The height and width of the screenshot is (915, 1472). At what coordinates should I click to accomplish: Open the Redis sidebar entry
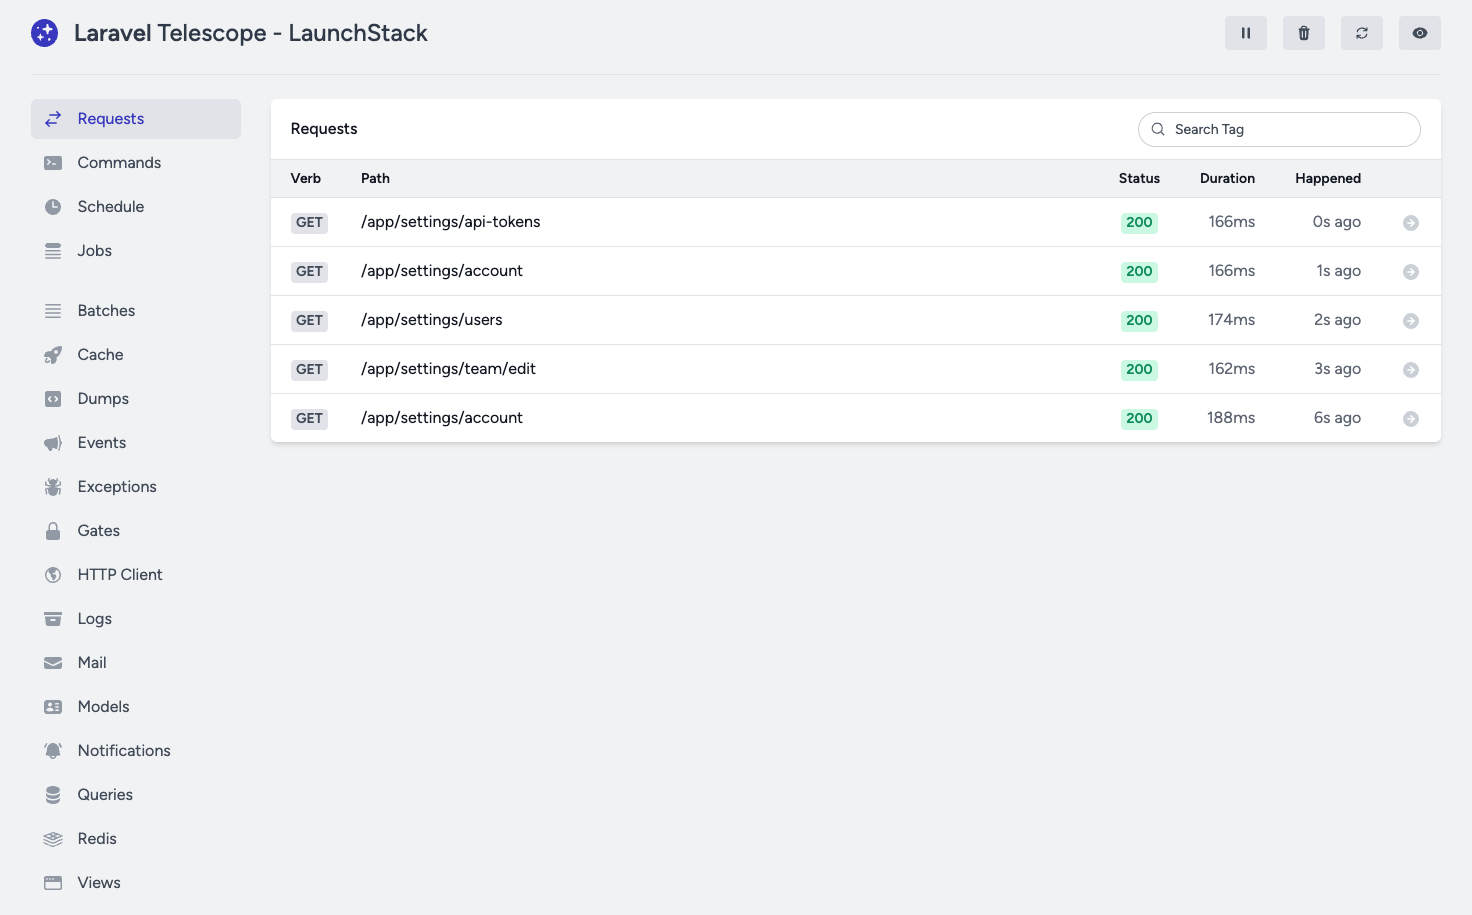click(x=97, y=839)
